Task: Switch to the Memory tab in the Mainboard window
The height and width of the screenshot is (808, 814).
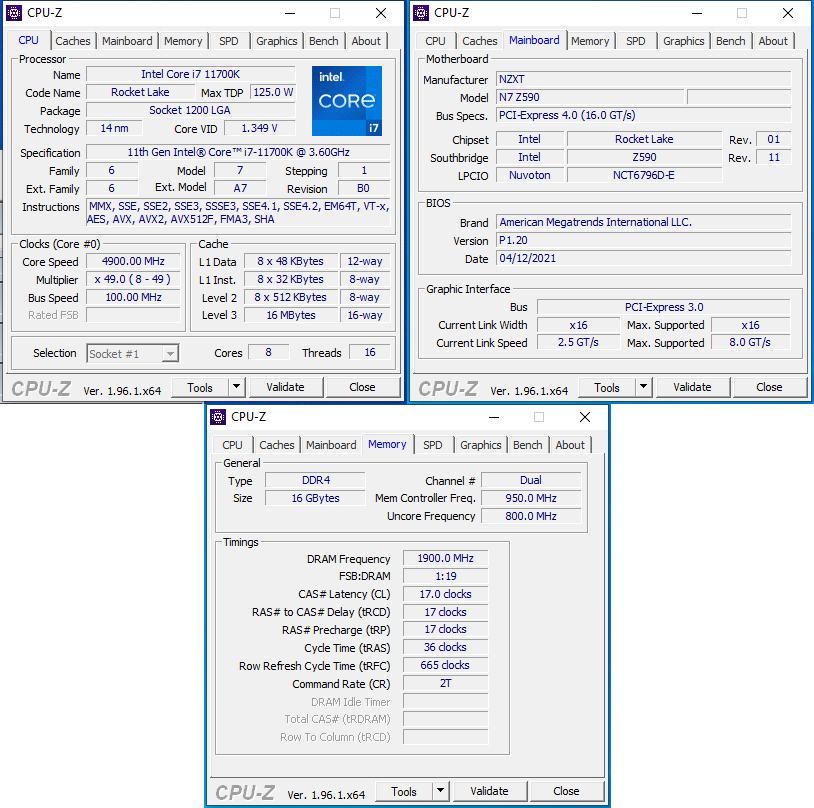Action: 590,41
